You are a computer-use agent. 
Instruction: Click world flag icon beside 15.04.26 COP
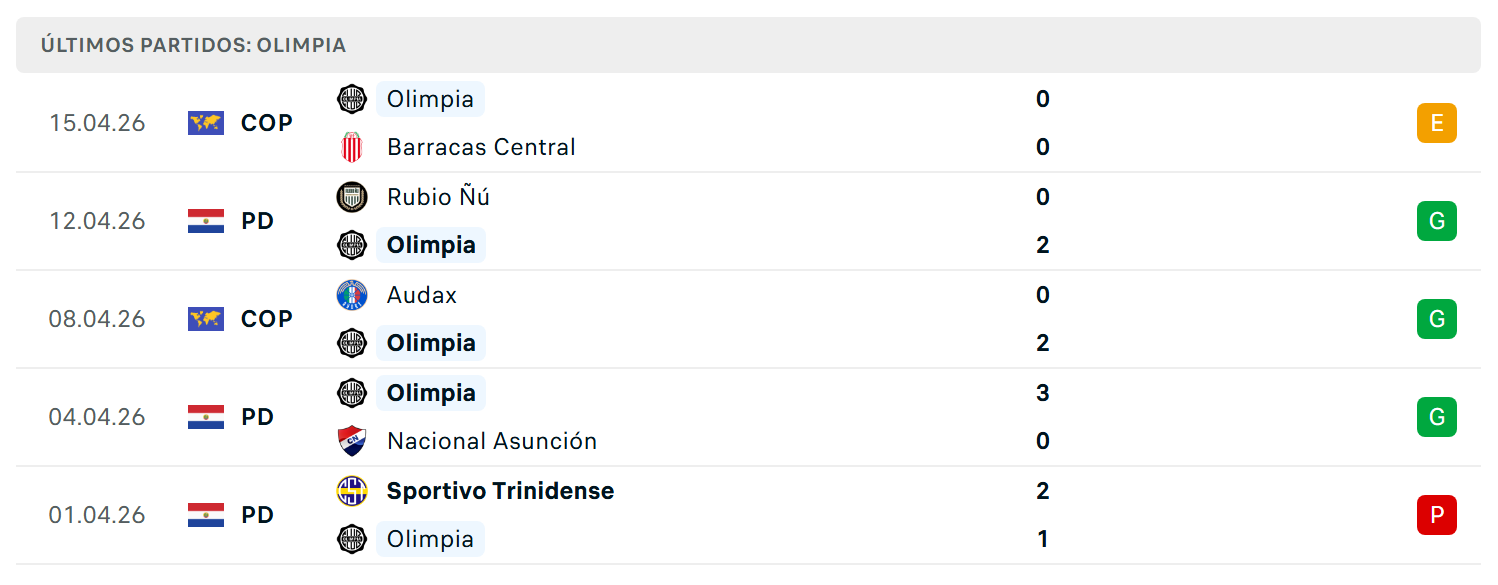coord(206,123)
